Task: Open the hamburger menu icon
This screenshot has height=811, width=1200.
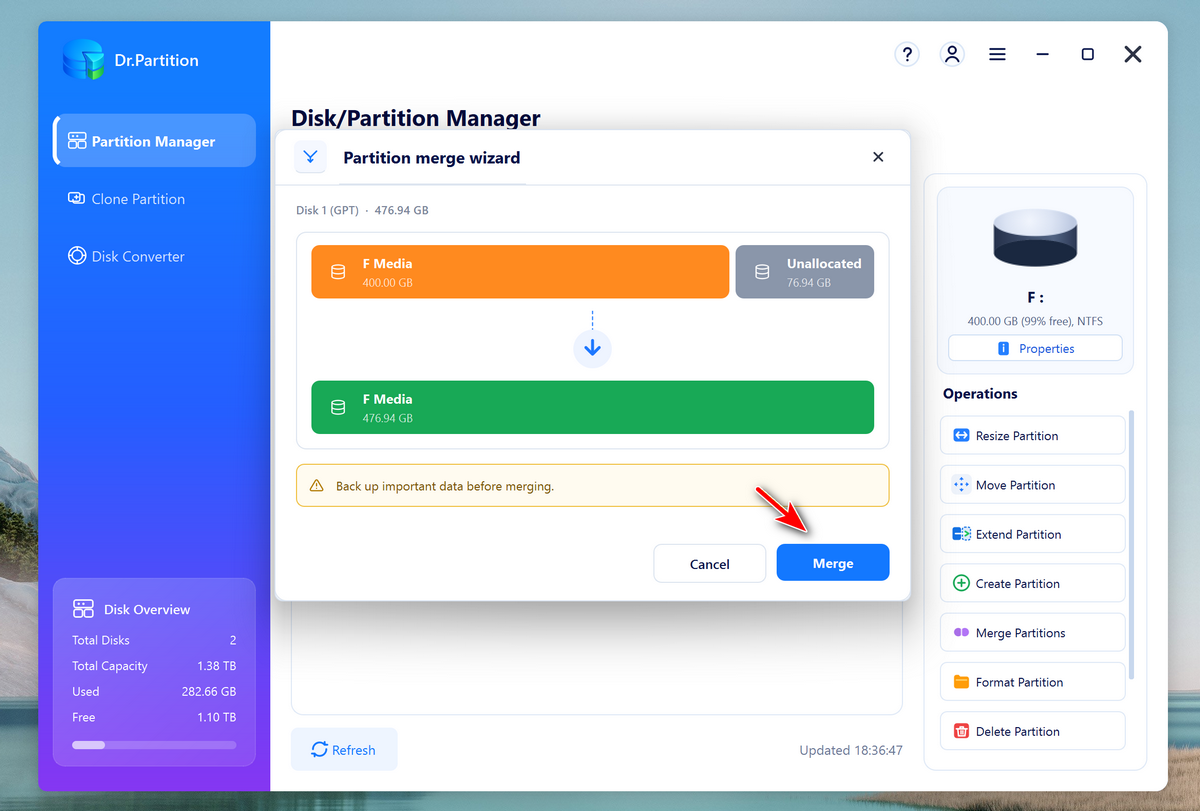Action: tap(997, 54)
